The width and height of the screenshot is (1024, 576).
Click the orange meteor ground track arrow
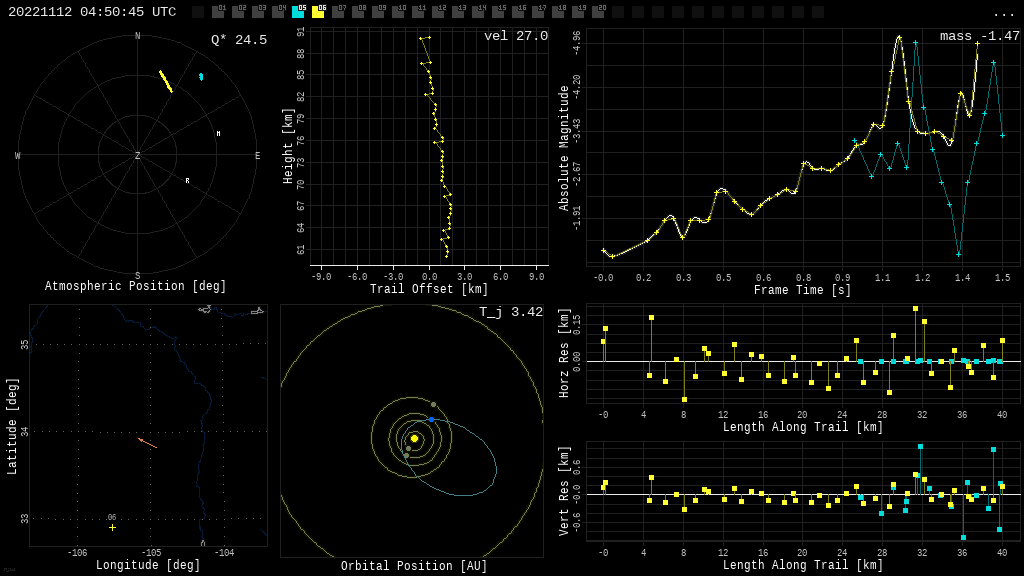tap(147, 442)
